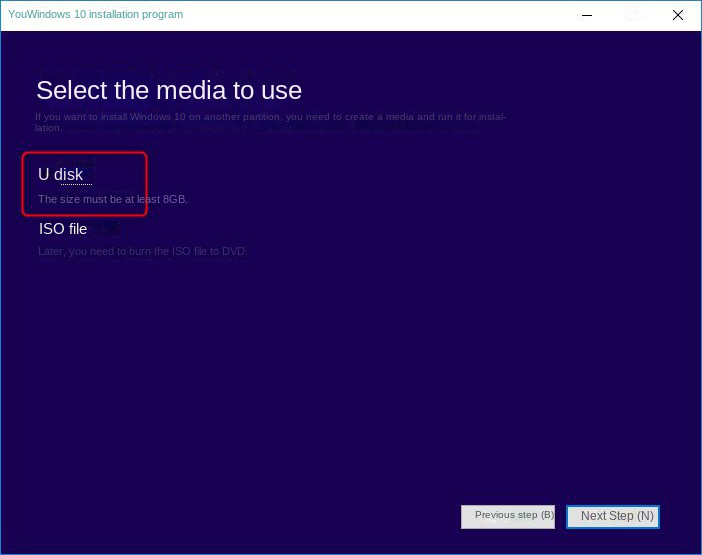Close the YouWindows 10 installation window
The height and width of the screenshot is (555, 702).
click(678, 15)
